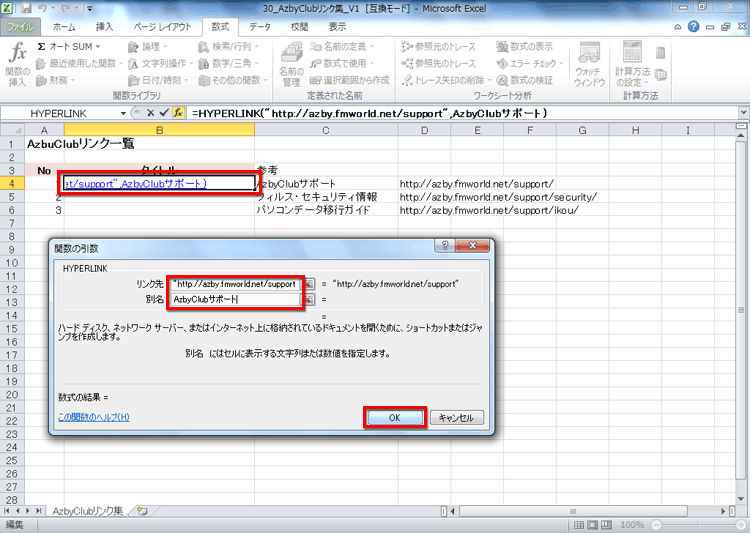Open the 検索/行列 functions dropdown
The height and width of the screenshot is (533, 750).
coord(229,46)
